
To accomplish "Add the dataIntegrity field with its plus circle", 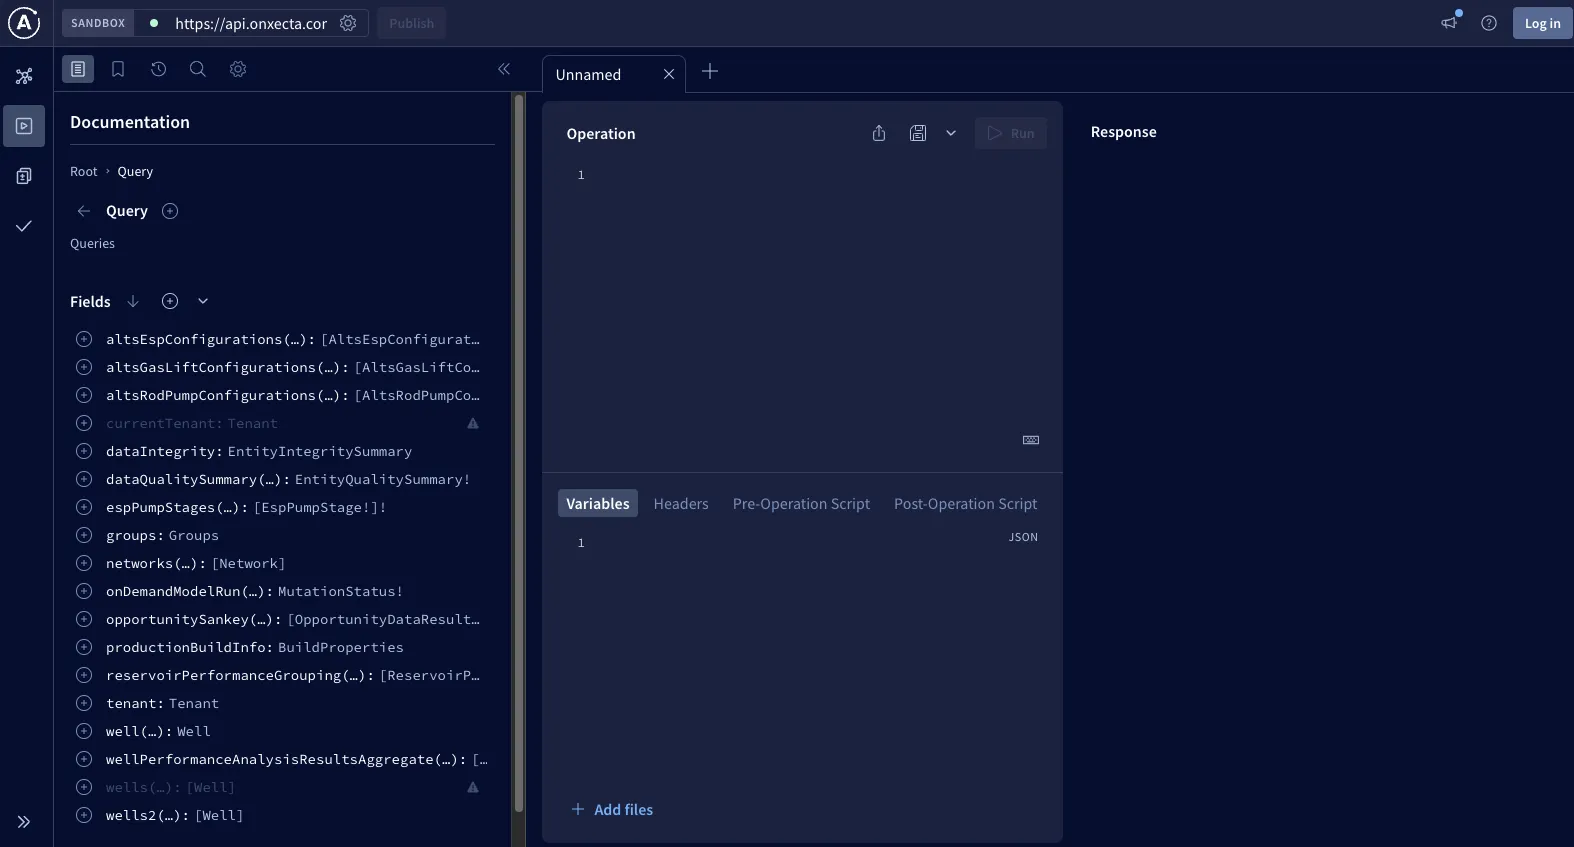I will tap(84, 451).
